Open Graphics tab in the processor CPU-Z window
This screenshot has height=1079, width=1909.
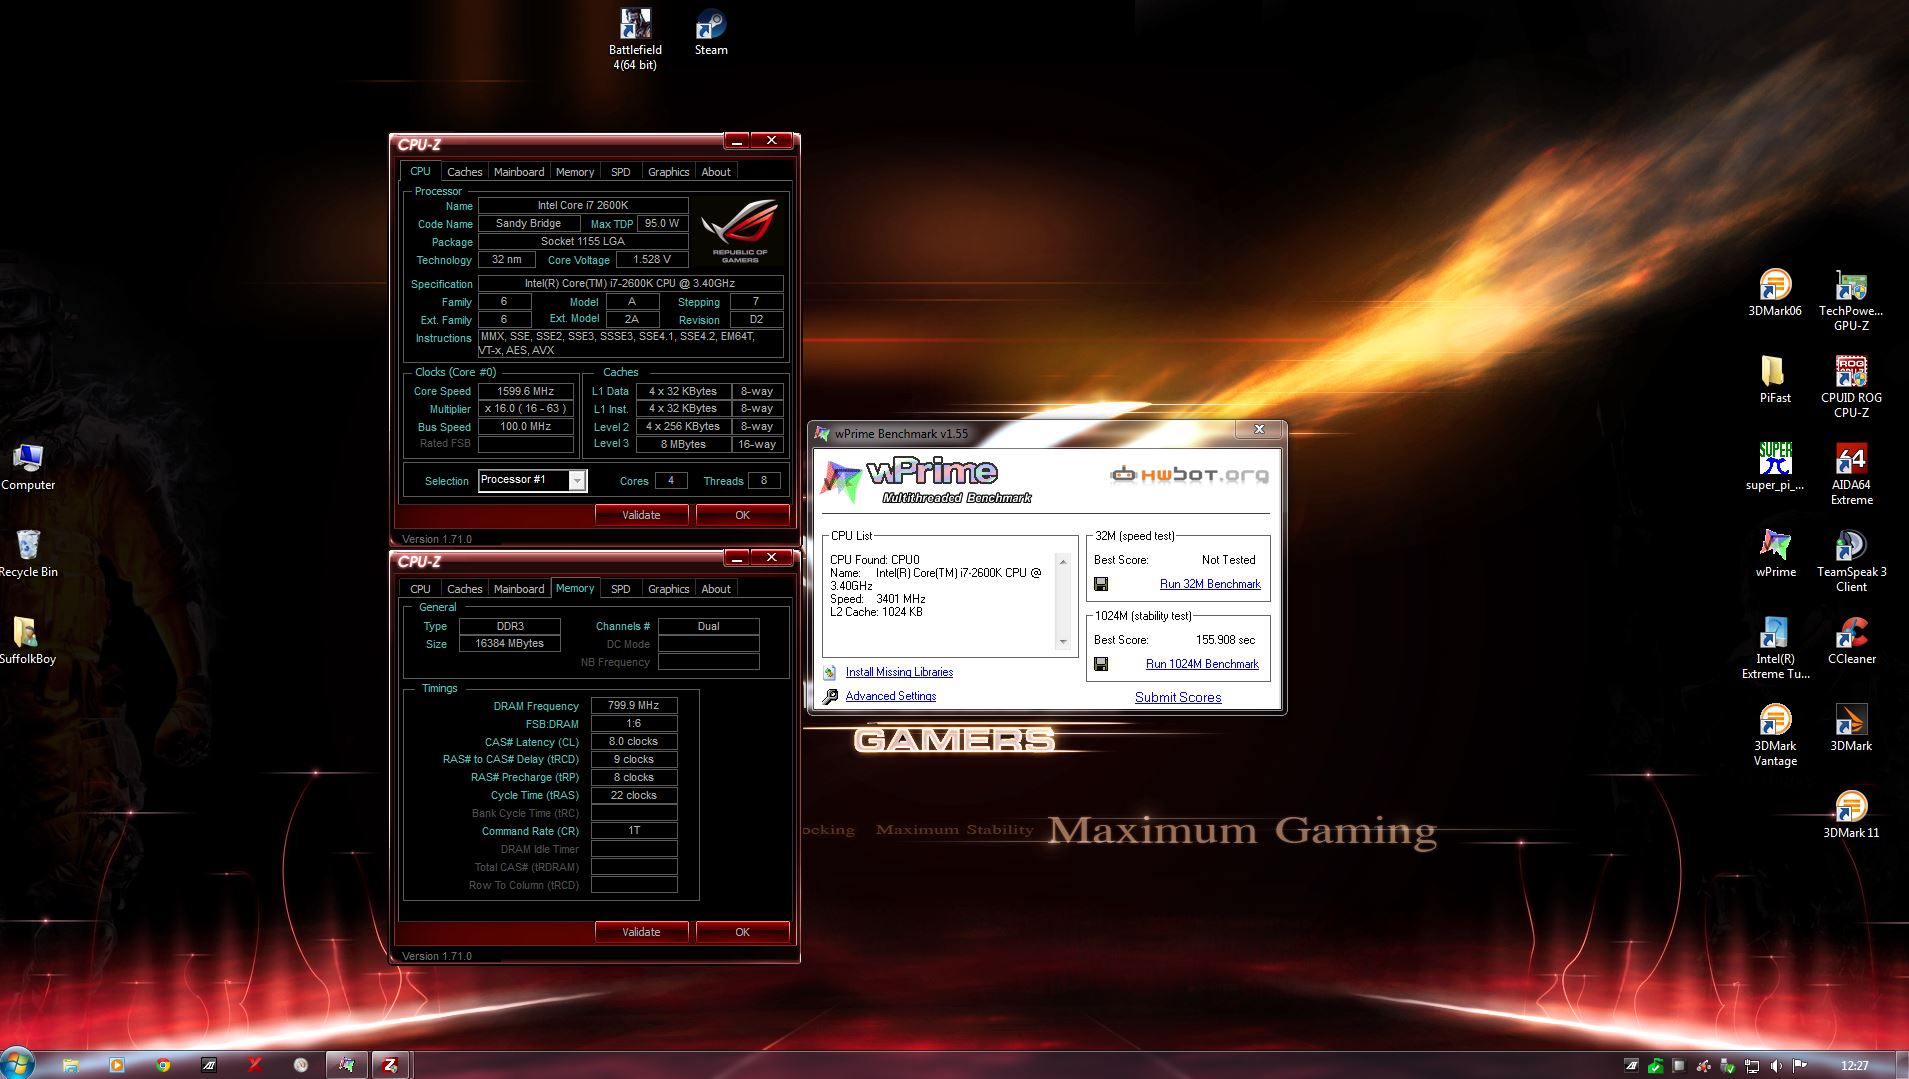668,172
